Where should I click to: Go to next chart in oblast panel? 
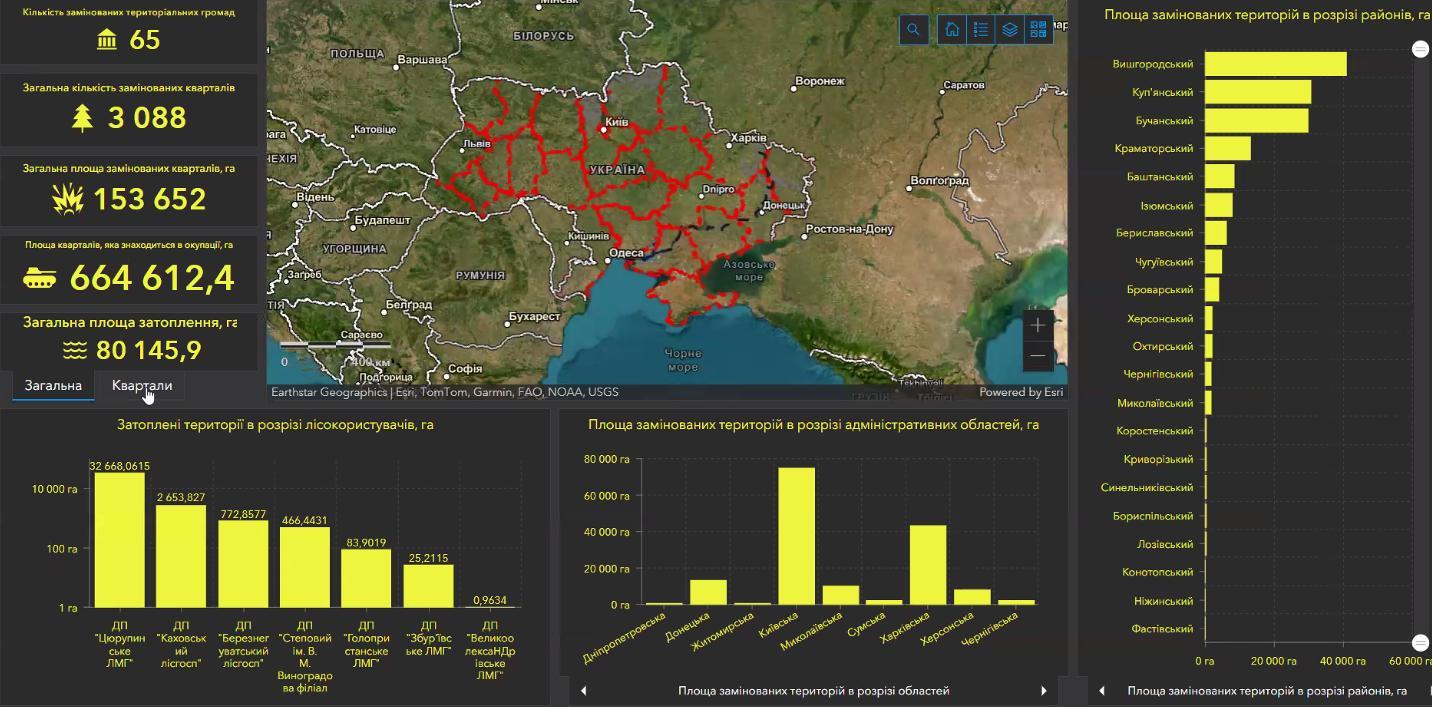[x=1043, y=691]
